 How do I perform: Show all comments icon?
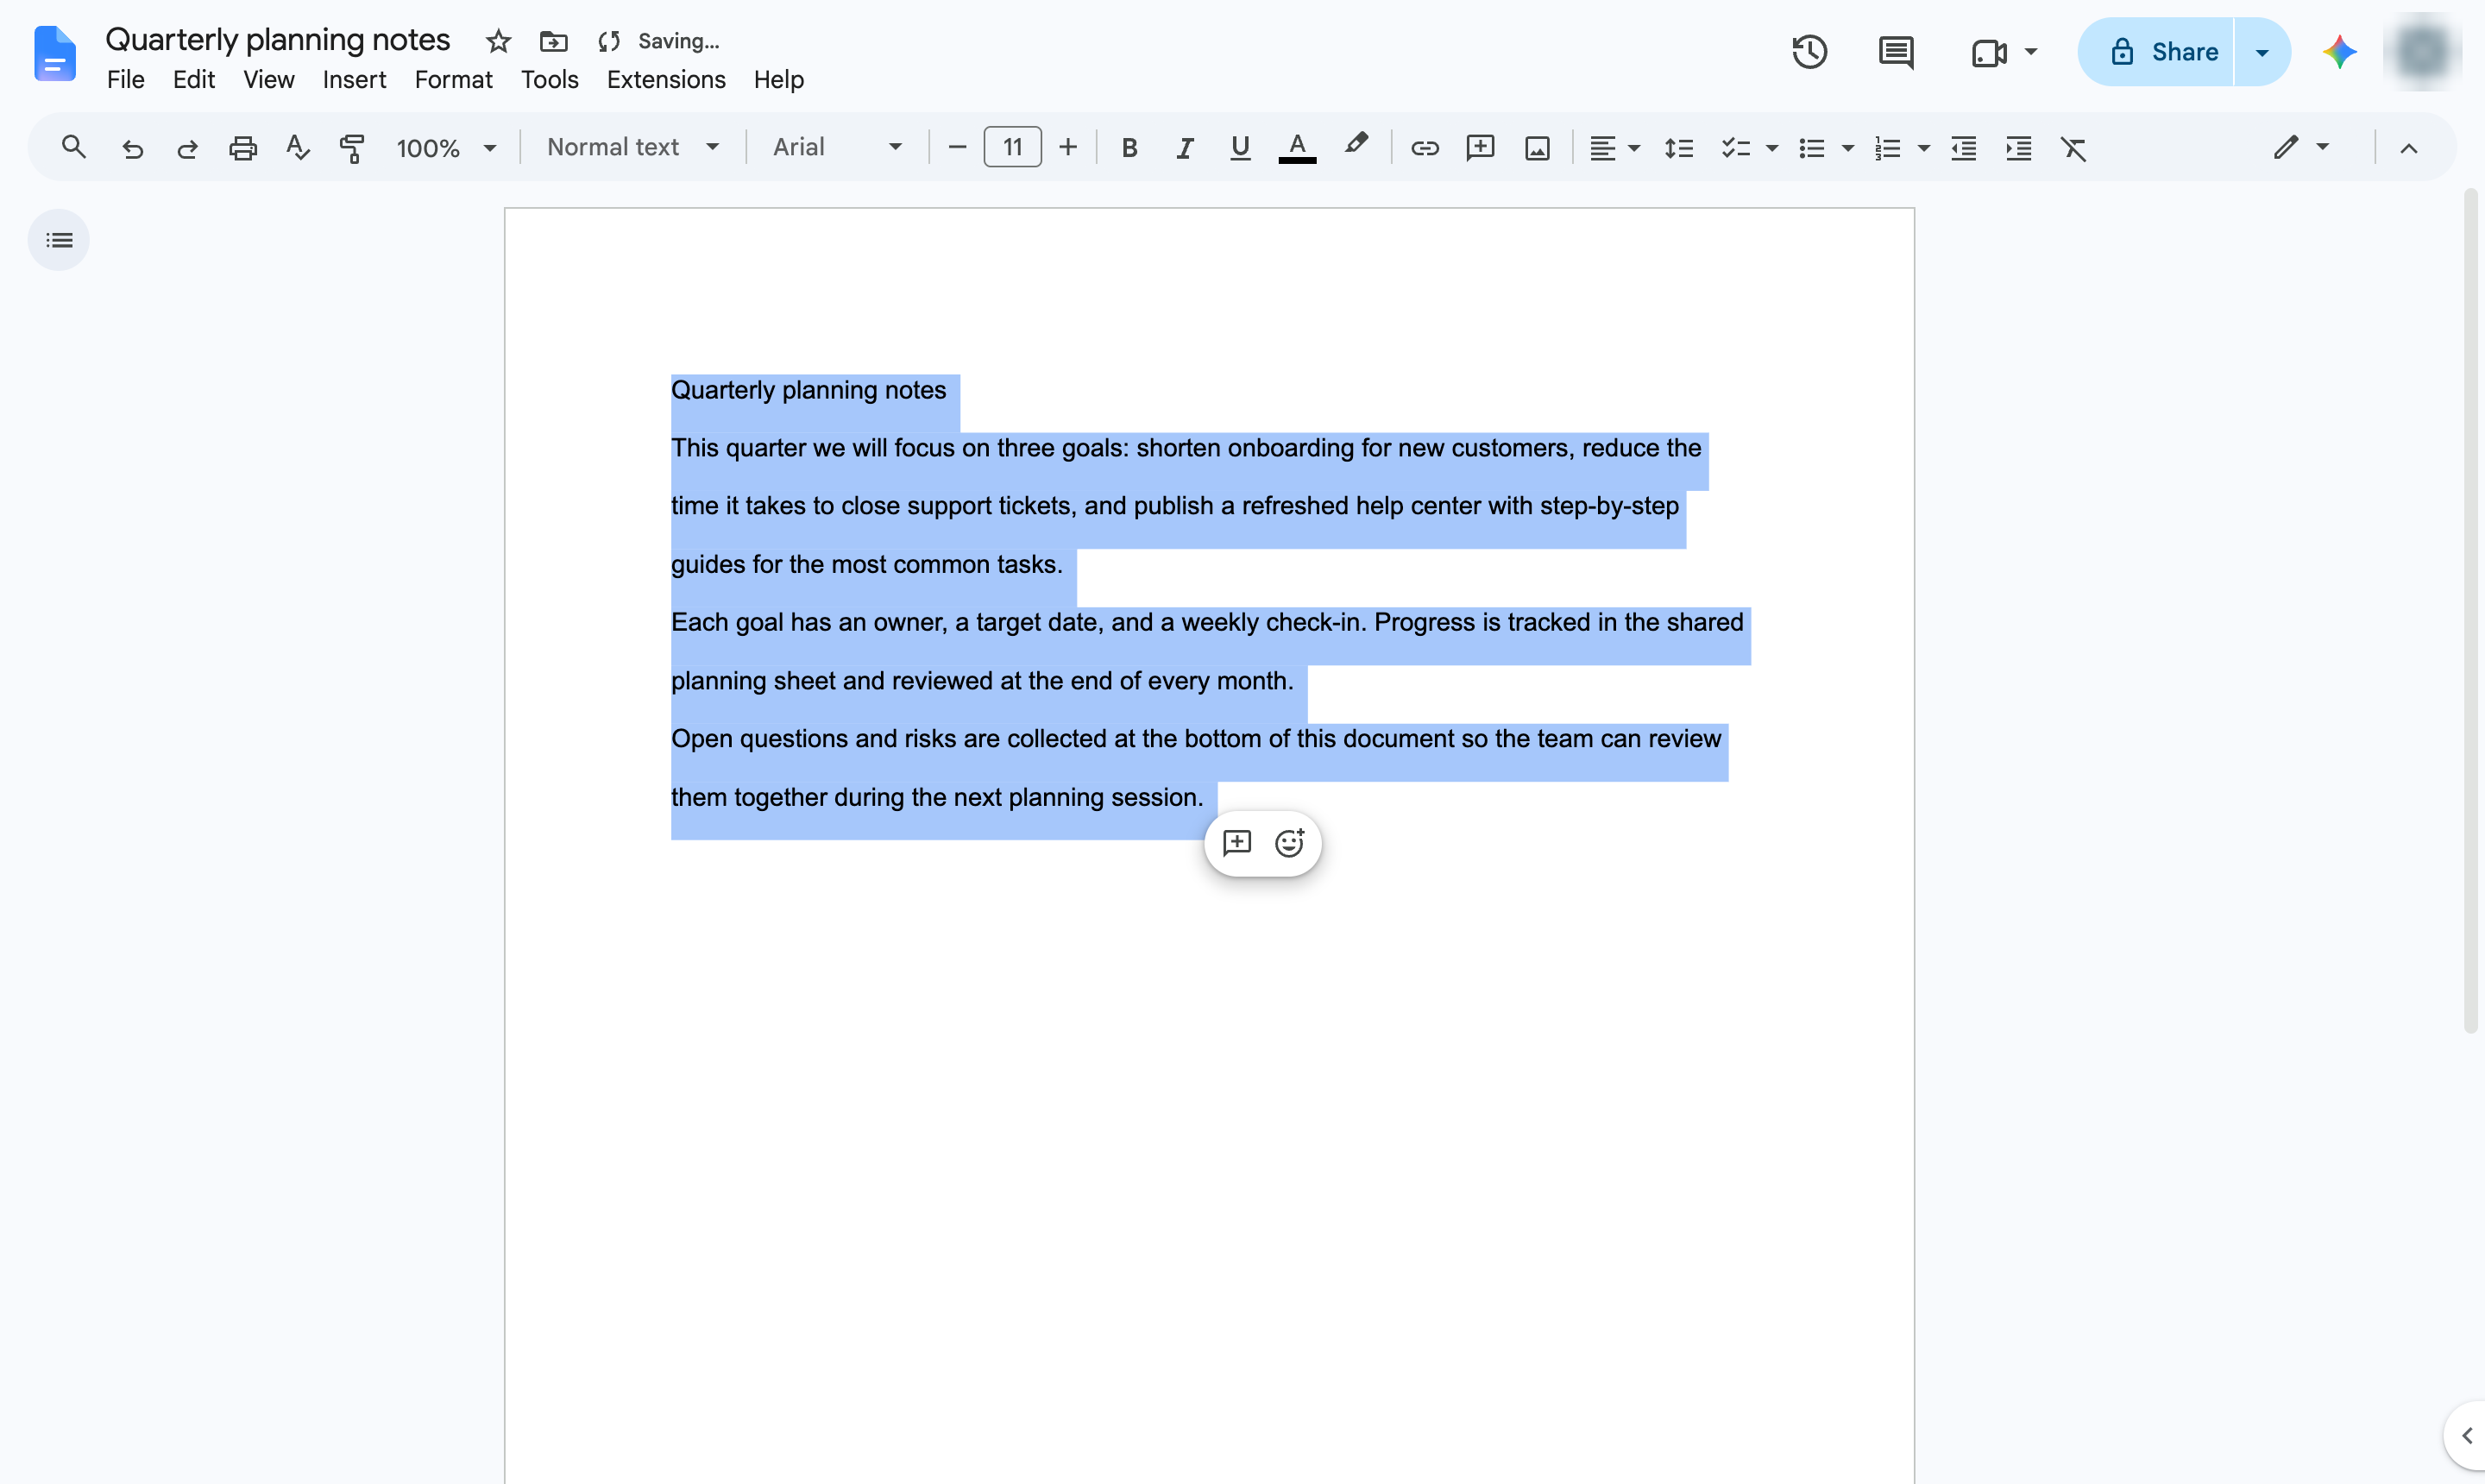click(1896, 52)
